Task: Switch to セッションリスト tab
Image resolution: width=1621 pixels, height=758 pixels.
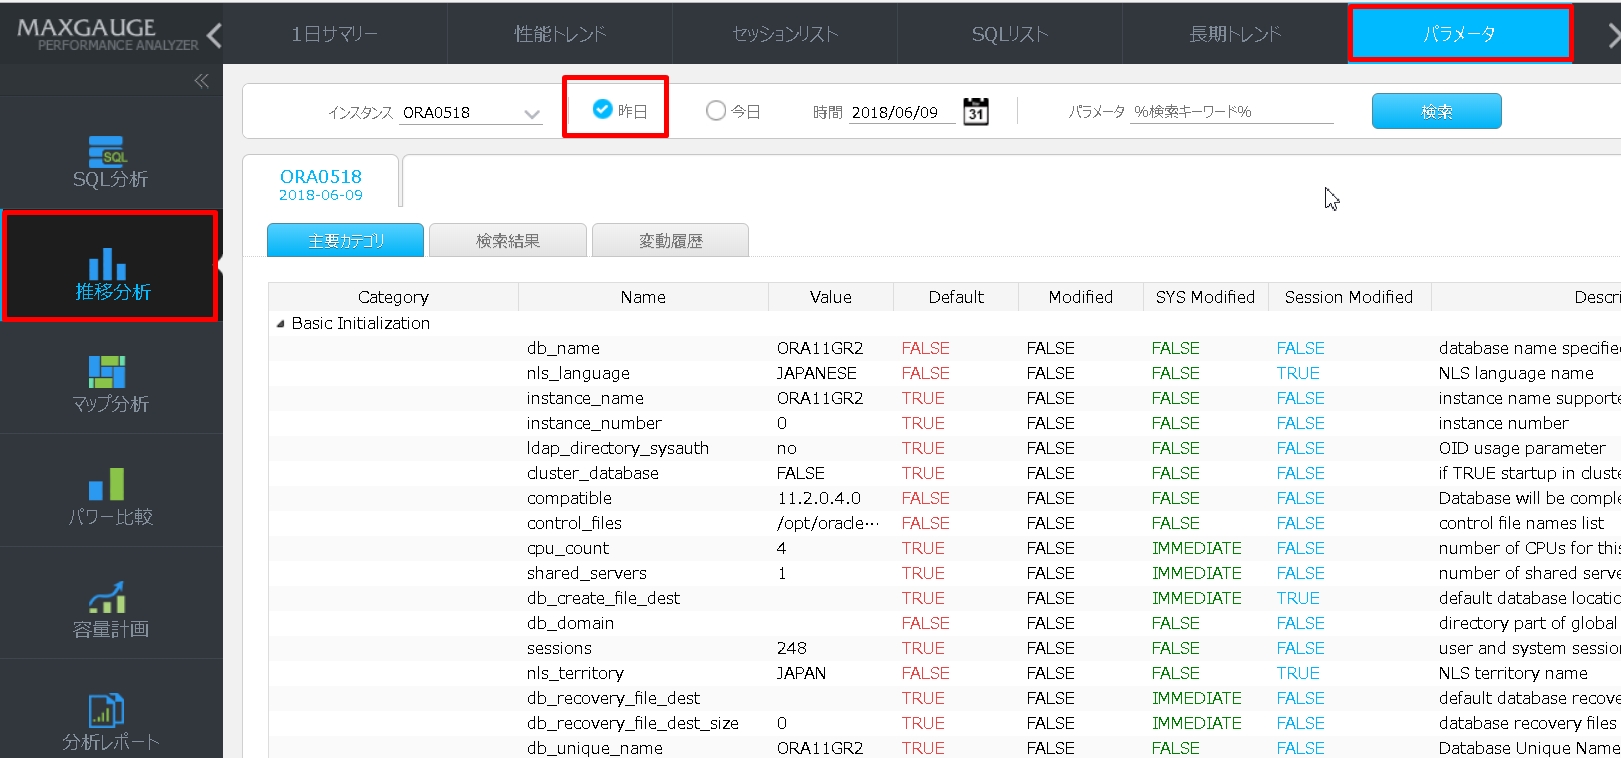Action: coord(785,34)
